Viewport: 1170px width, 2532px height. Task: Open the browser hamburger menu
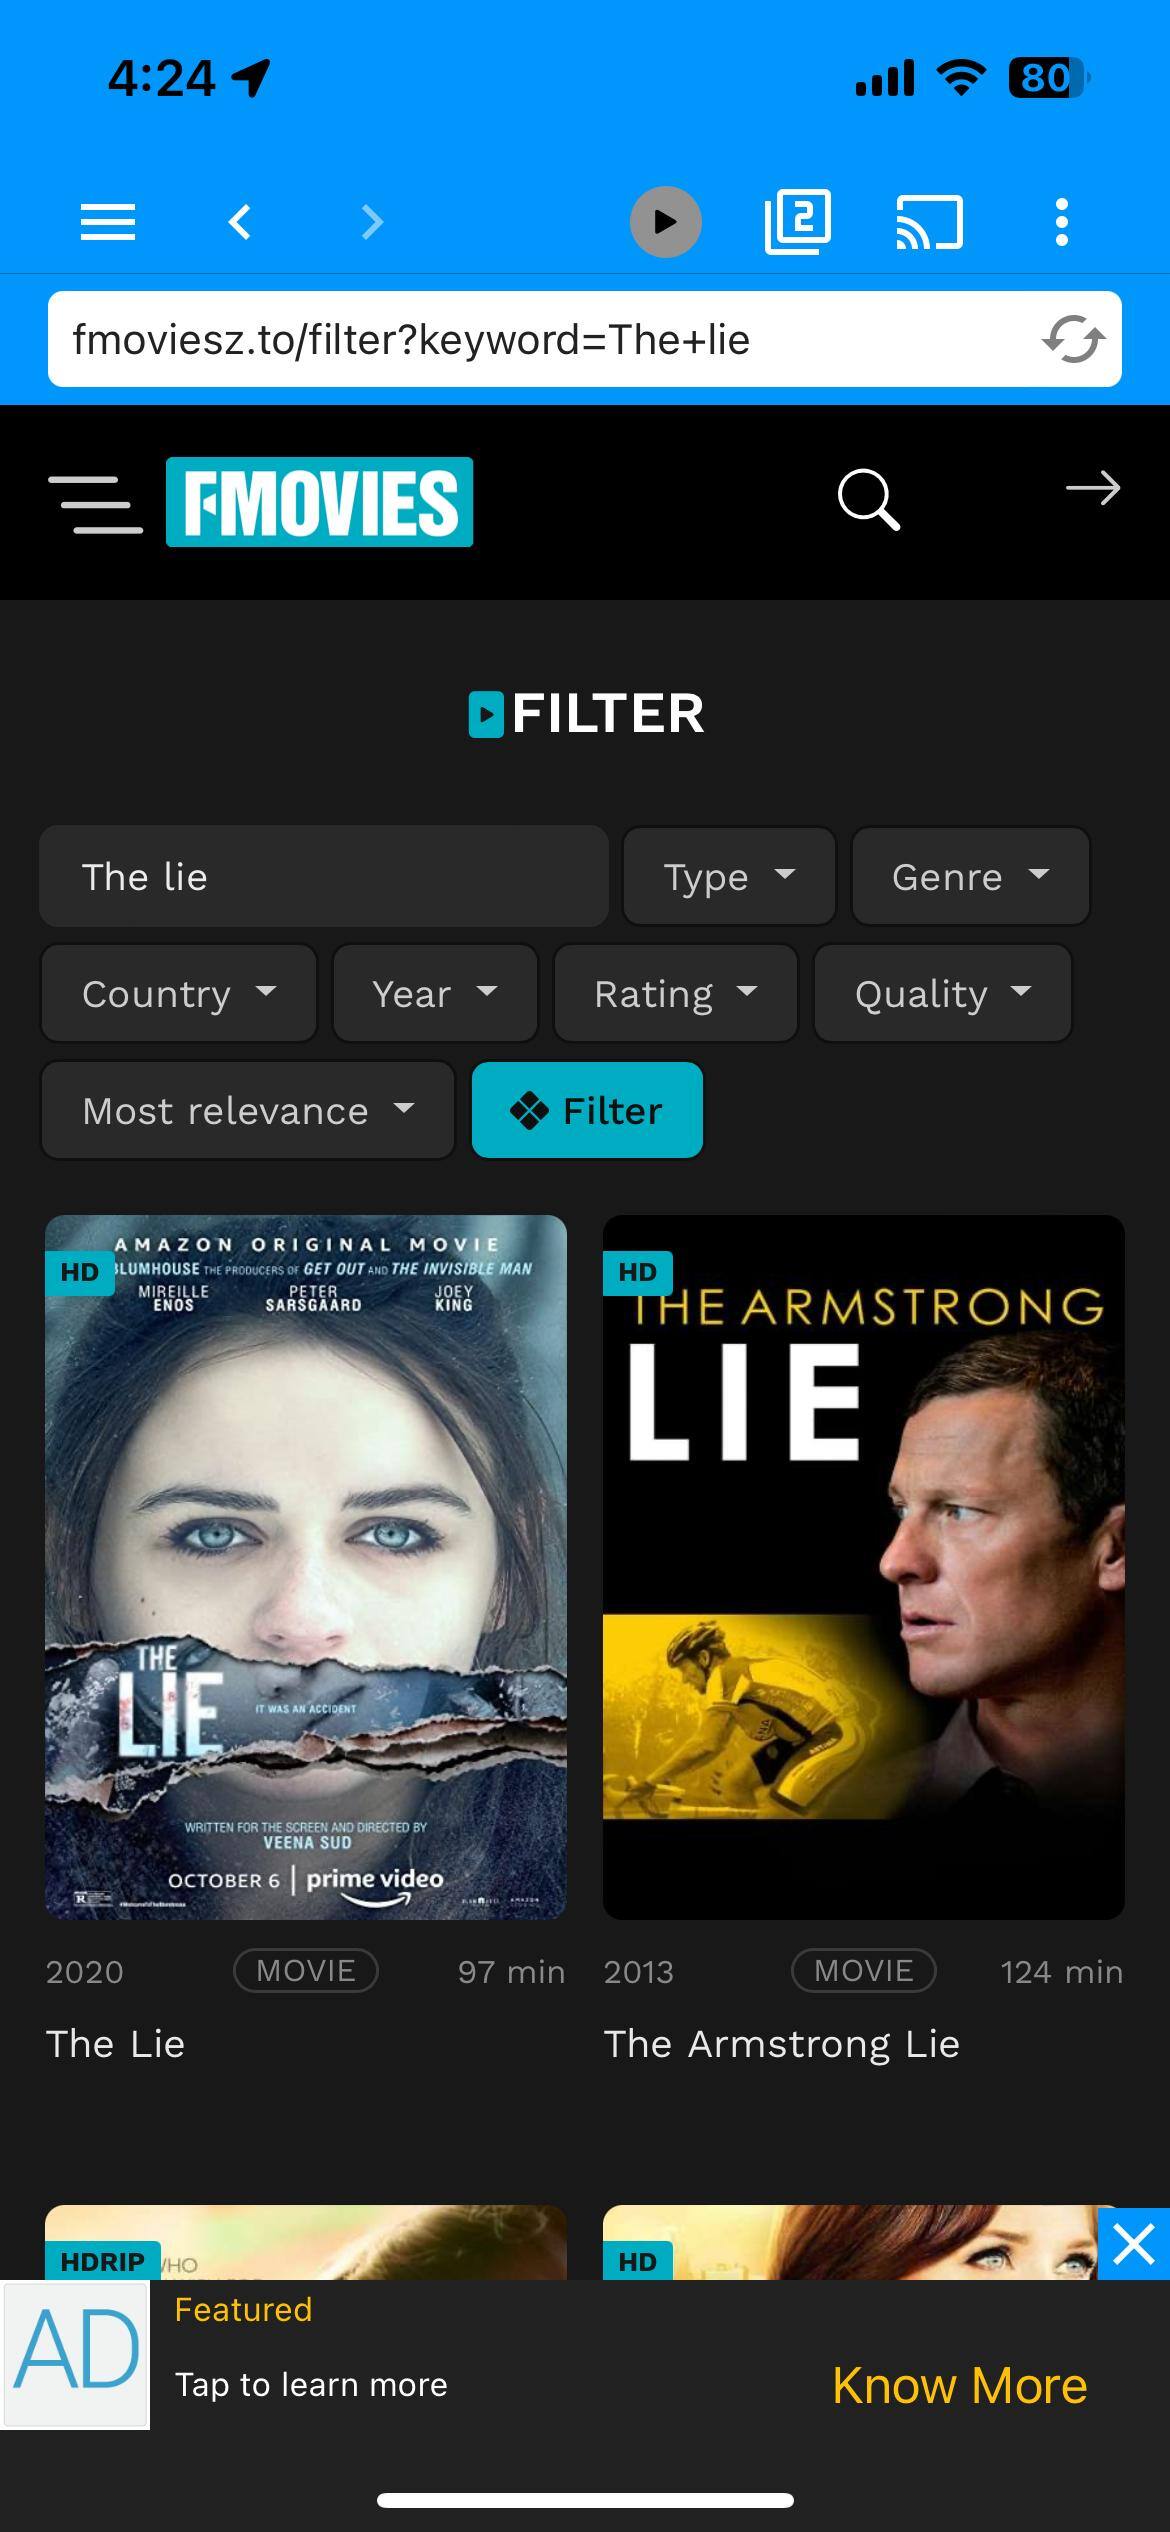coord(107,222)
